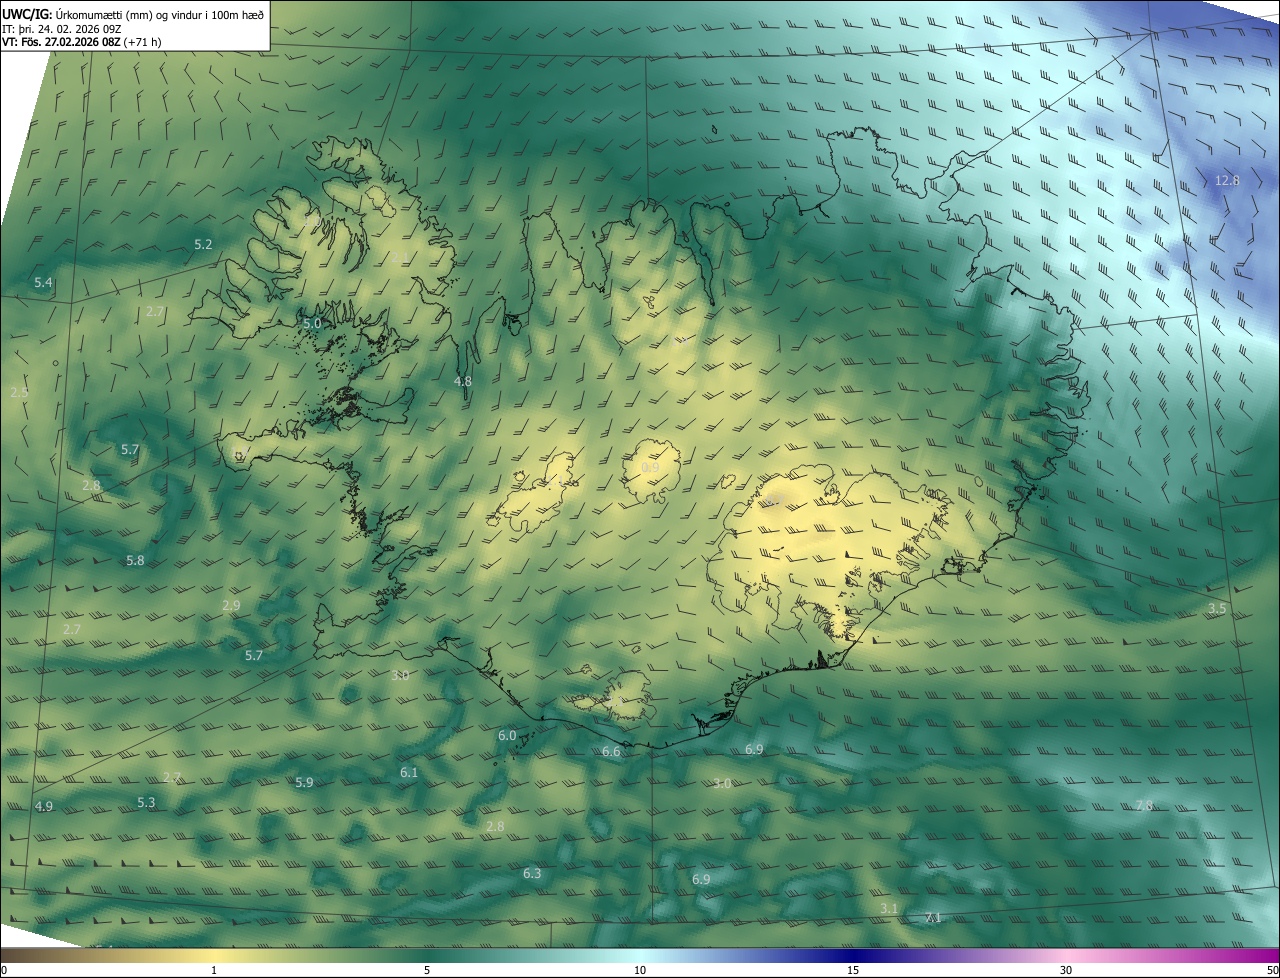The width and height of the screenshot is (1280, 978).
Task: Click the 3.5 value label on the map
Action: (x=1217, y=608)
